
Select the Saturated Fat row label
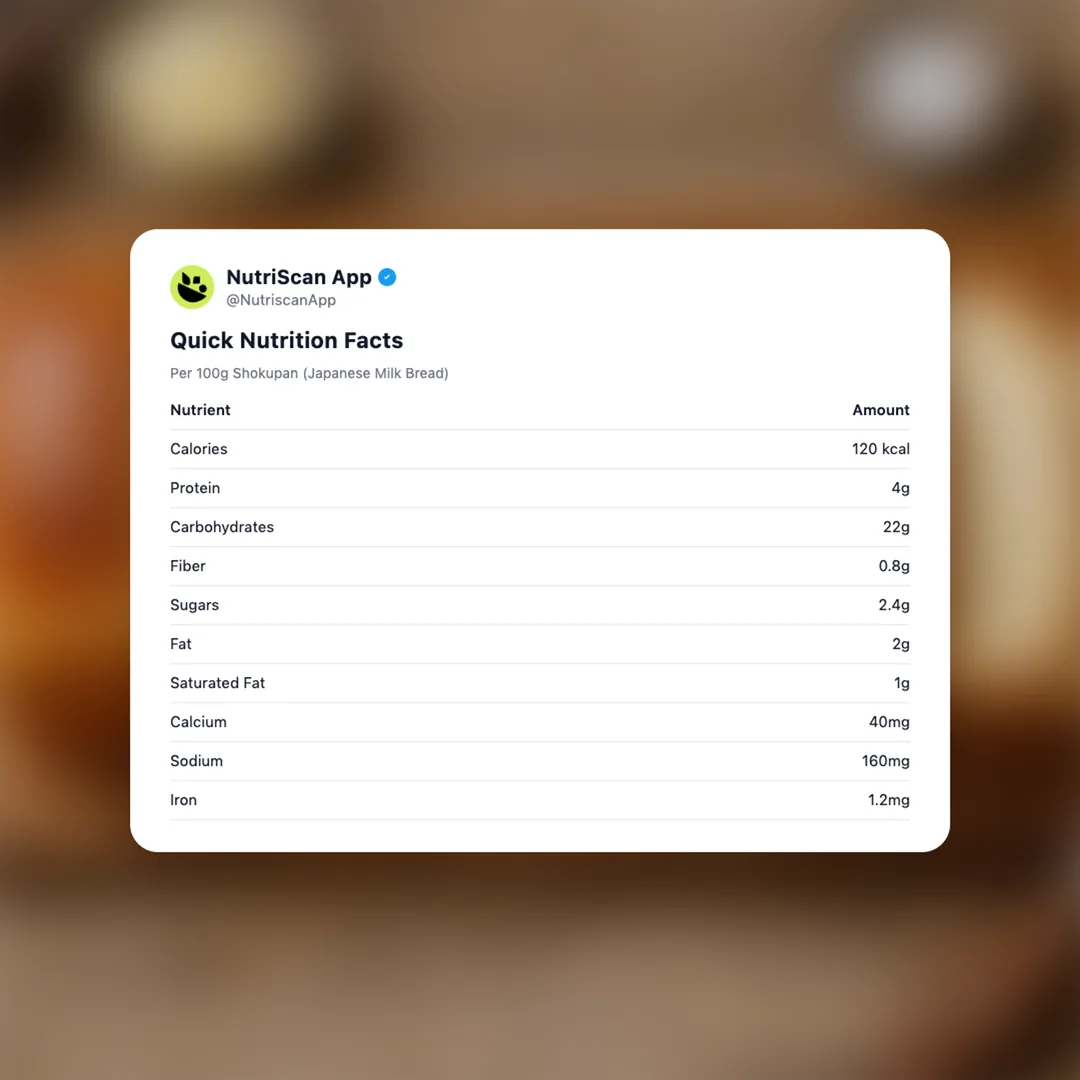point(217,683)
